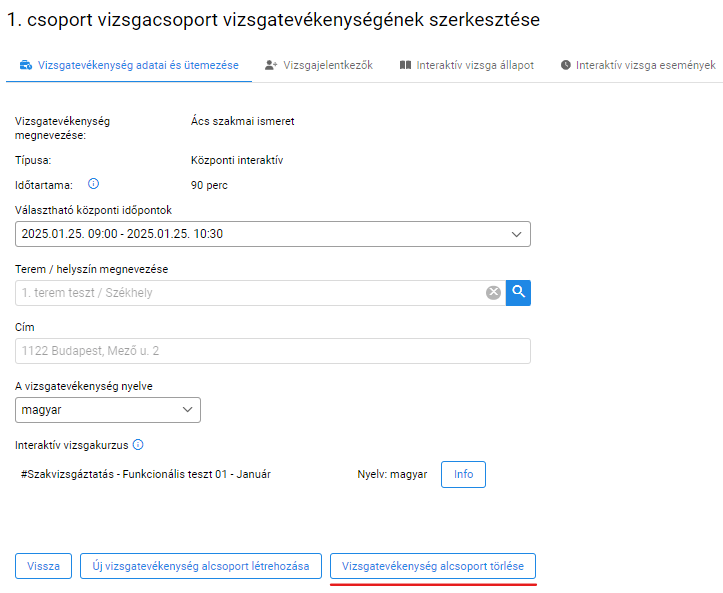
Task: Click the '90 perc' duration value
Action: [x=209, y=185]
